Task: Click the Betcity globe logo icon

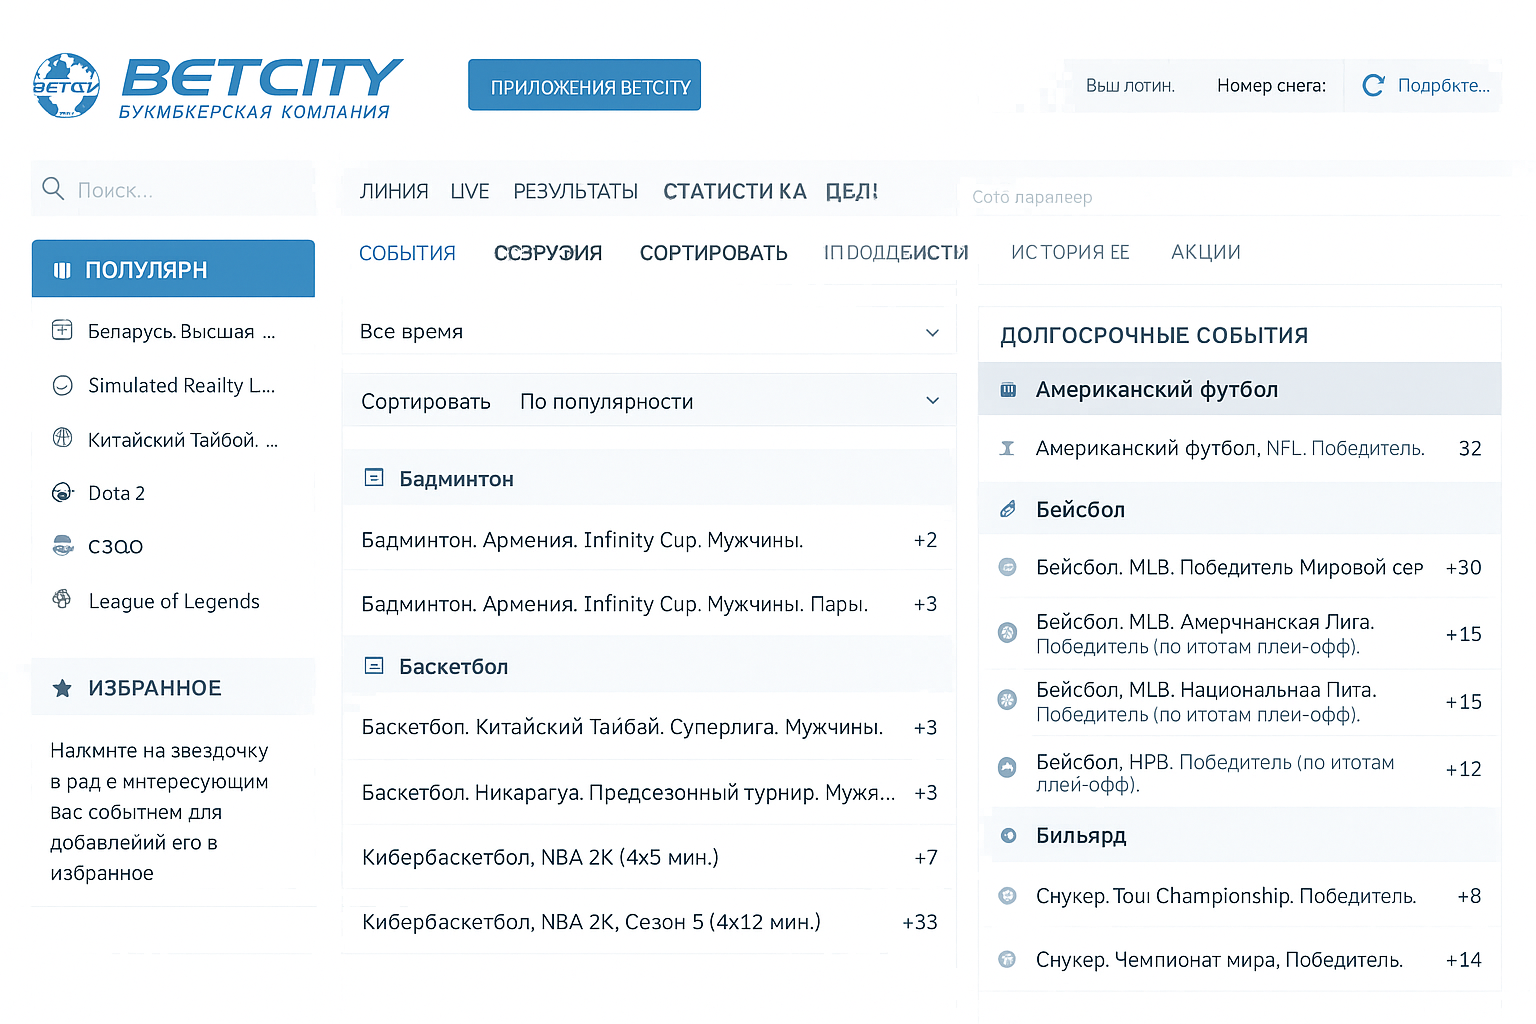Action: [66, 86]
